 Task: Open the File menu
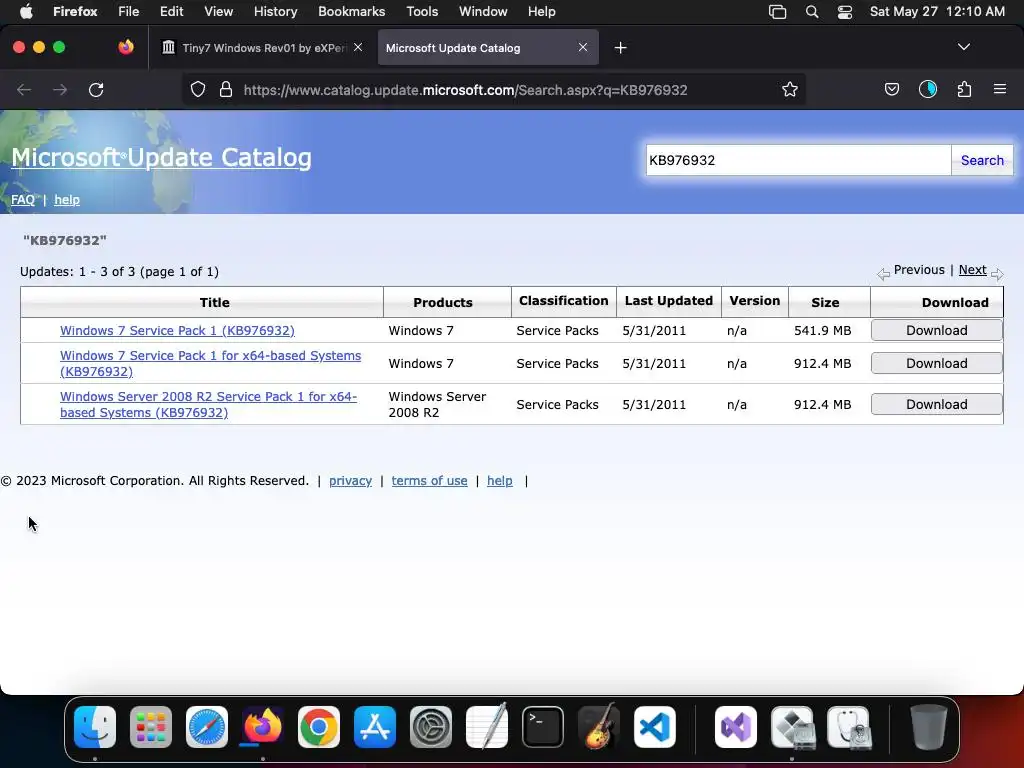[128, 12]
